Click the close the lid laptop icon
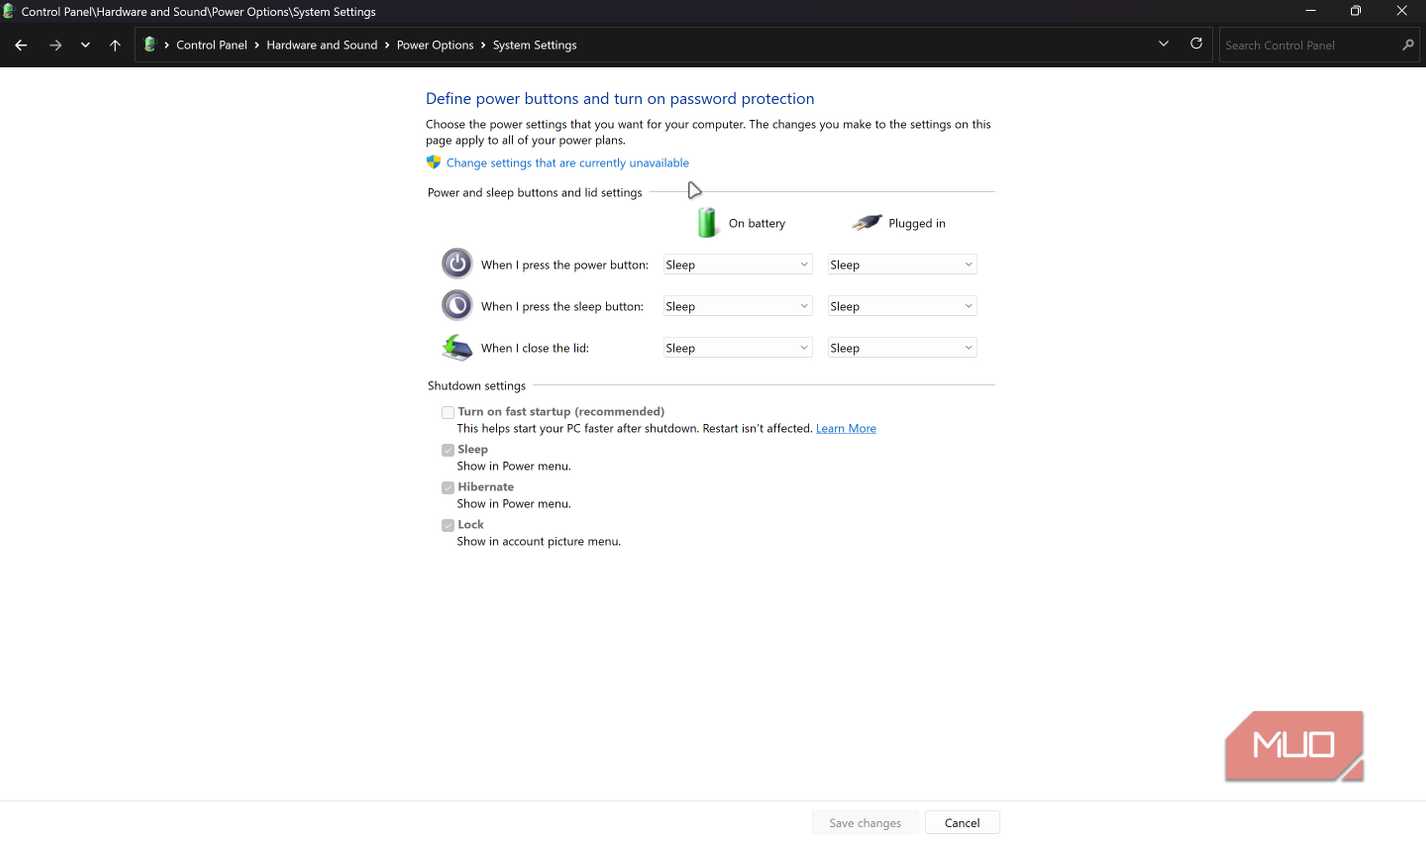Screen dimensions: 1426x844 (x=457, y=347)
